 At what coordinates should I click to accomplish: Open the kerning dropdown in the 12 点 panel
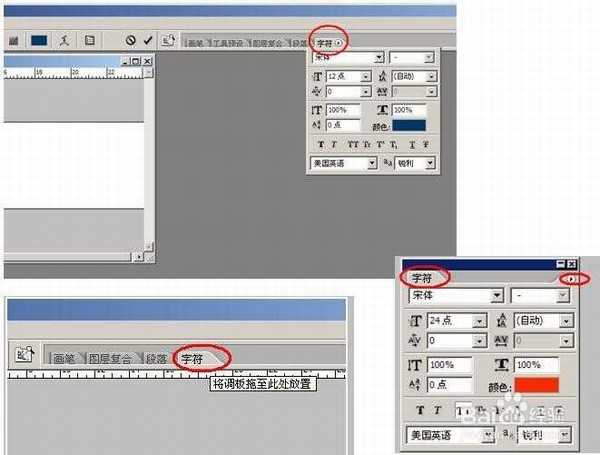366,91
